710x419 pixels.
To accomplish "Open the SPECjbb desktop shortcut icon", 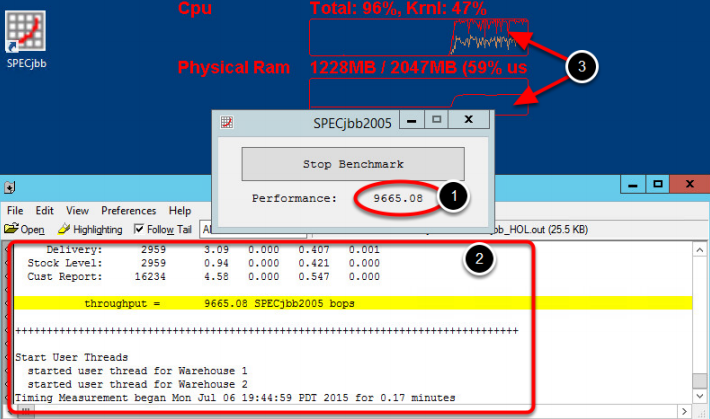I will pos(26,39).
